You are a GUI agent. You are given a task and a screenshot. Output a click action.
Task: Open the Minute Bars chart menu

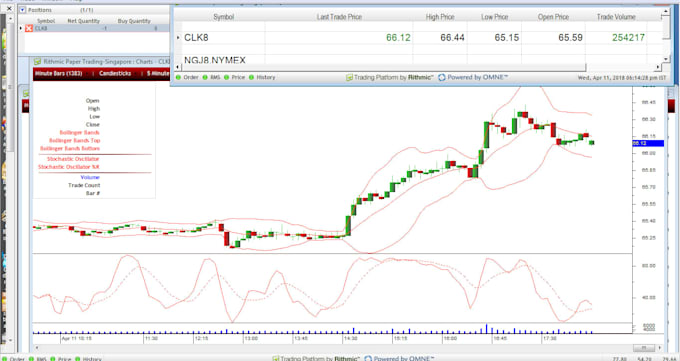[59, 73]
